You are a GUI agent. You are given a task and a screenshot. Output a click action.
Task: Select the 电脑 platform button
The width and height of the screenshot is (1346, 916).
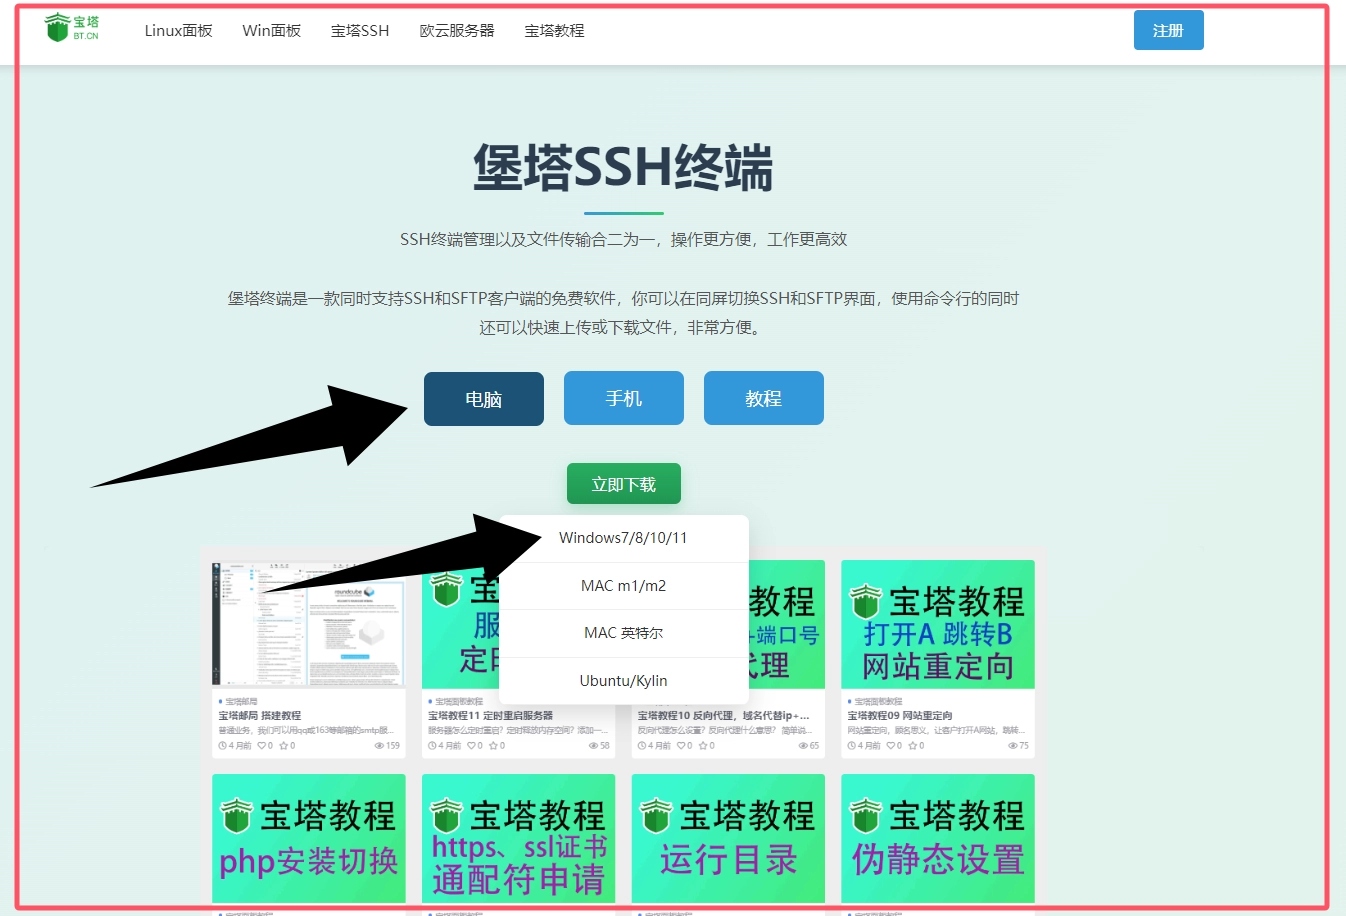484,399
